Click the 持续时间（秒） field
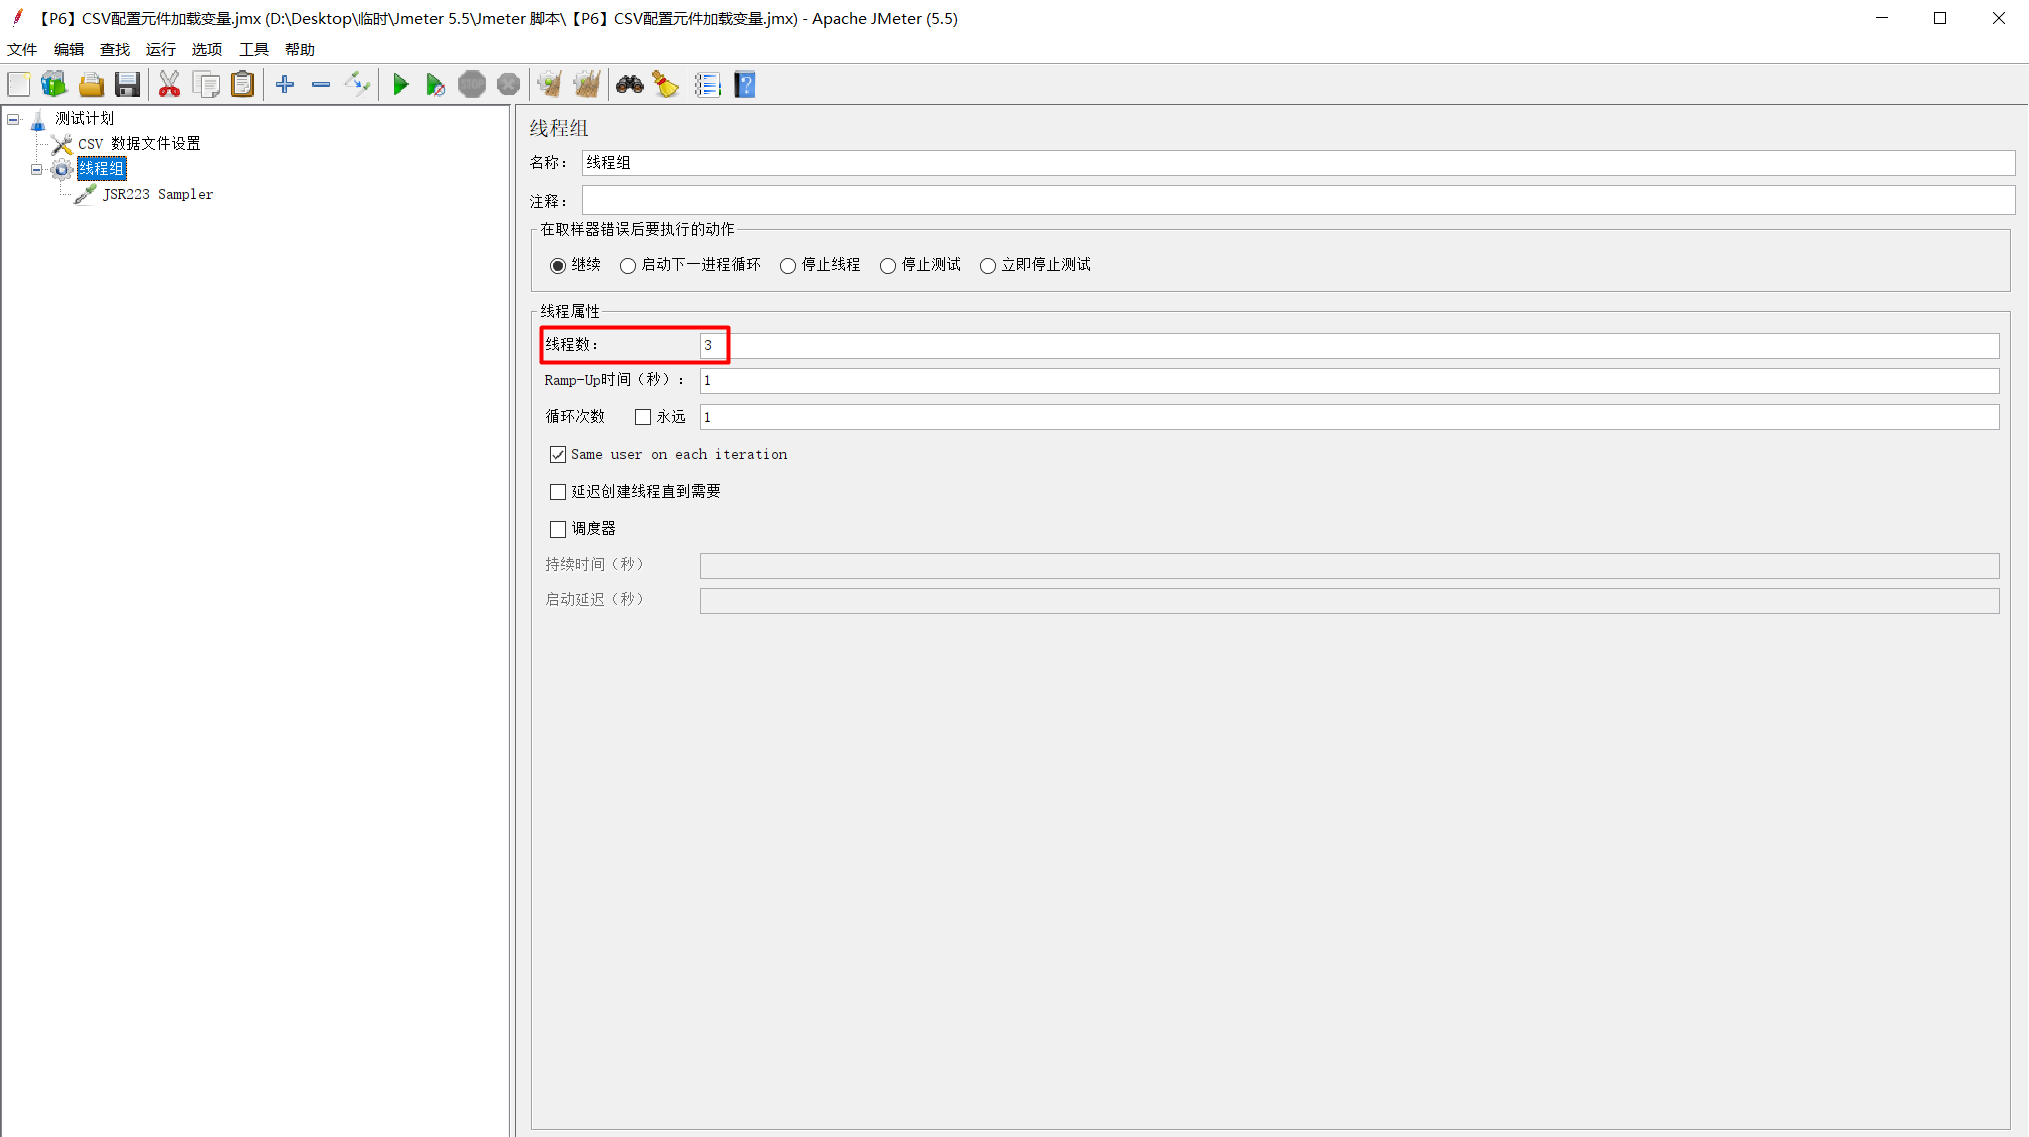This screenshot has height=1137, width=2029. point(1349,566)
